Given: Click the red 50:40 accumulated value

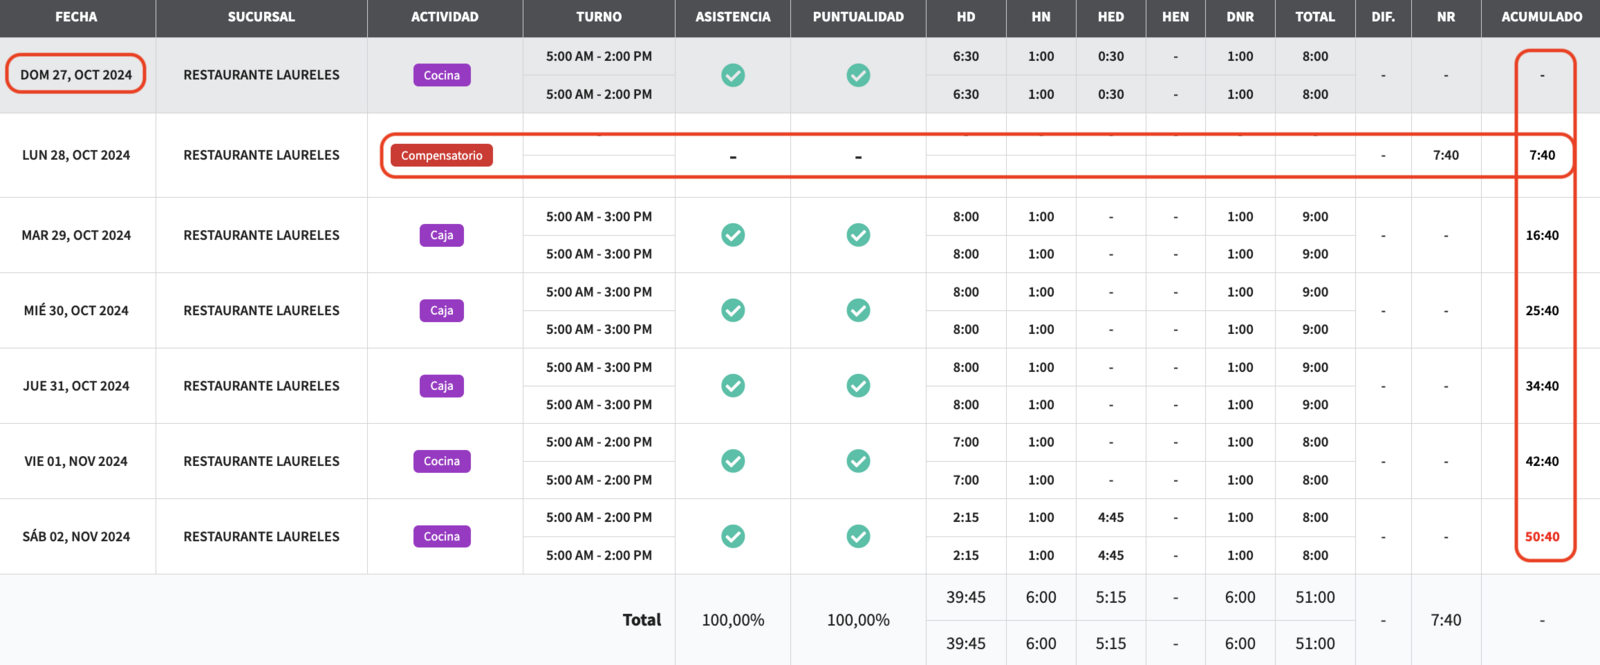Looking at the screenshot, I should click(x=1541, y=537).
